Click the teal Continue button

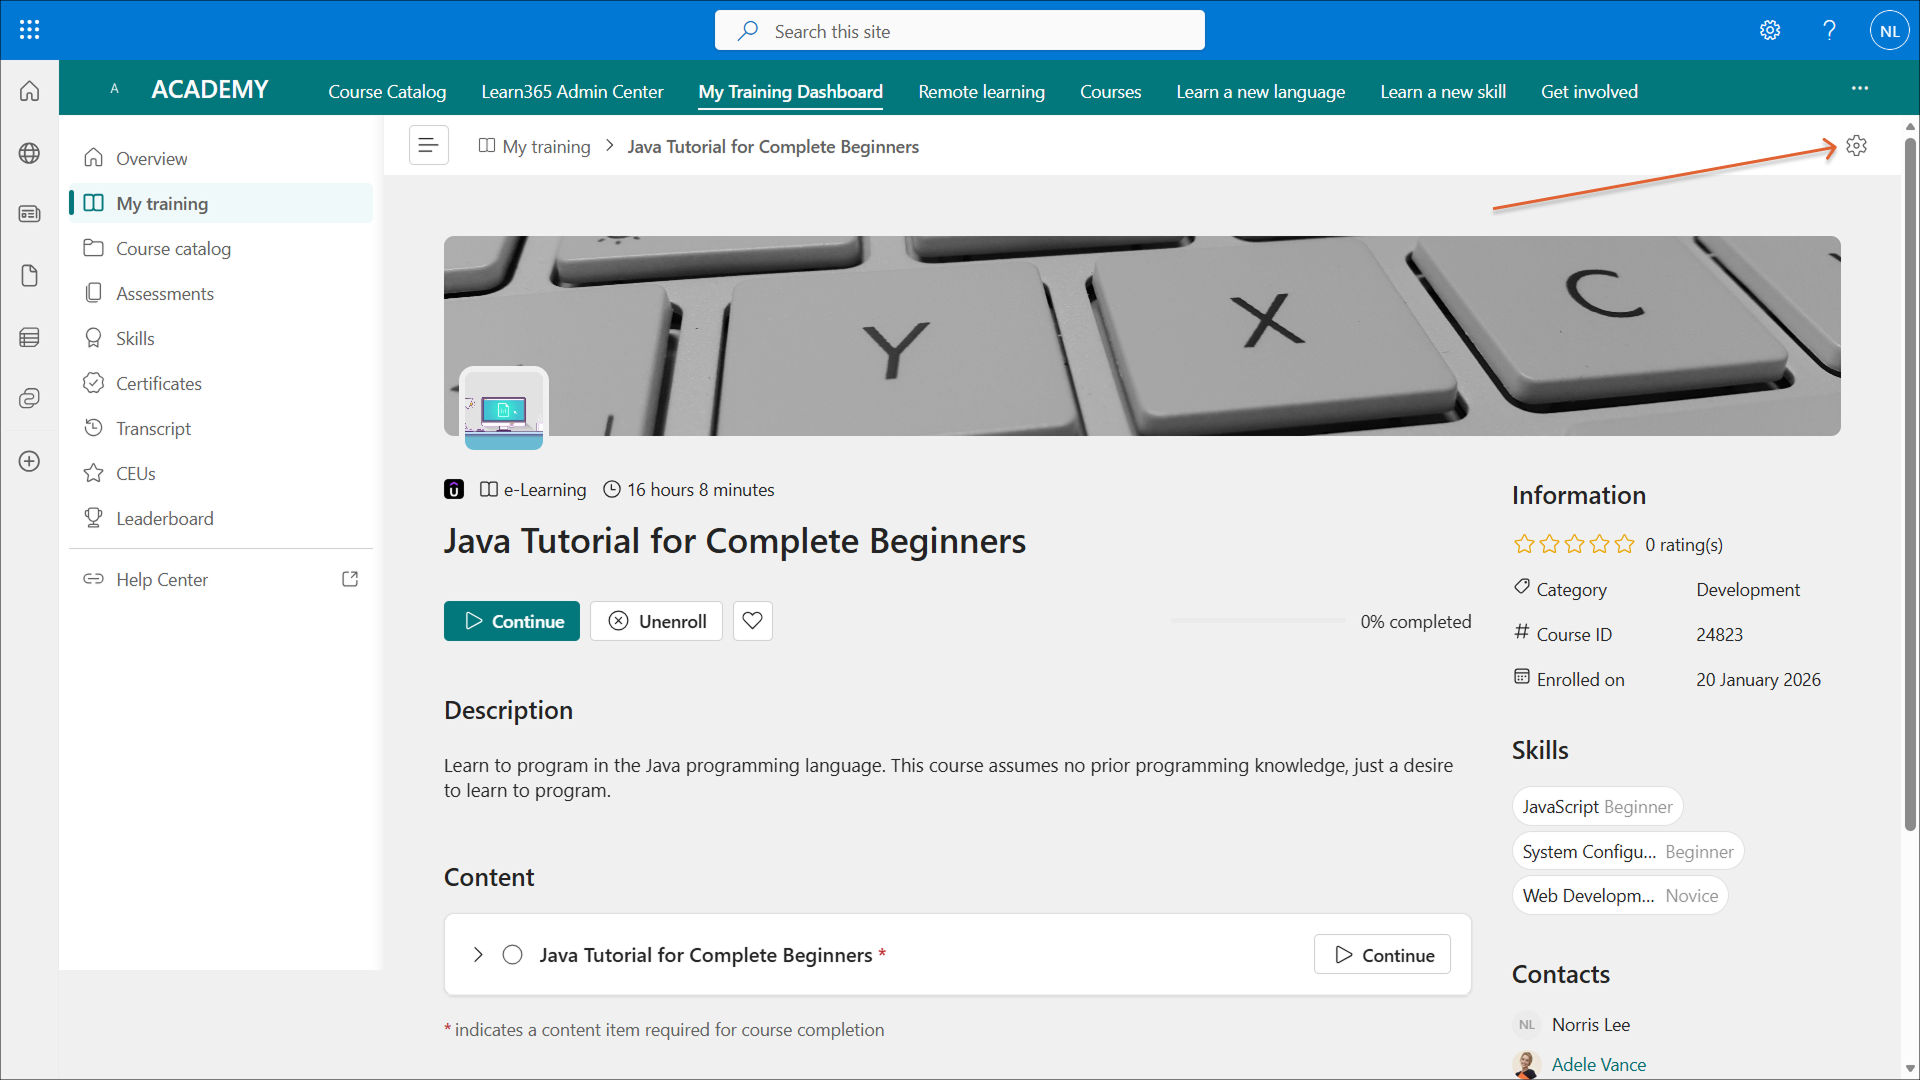tap(511, 621)
